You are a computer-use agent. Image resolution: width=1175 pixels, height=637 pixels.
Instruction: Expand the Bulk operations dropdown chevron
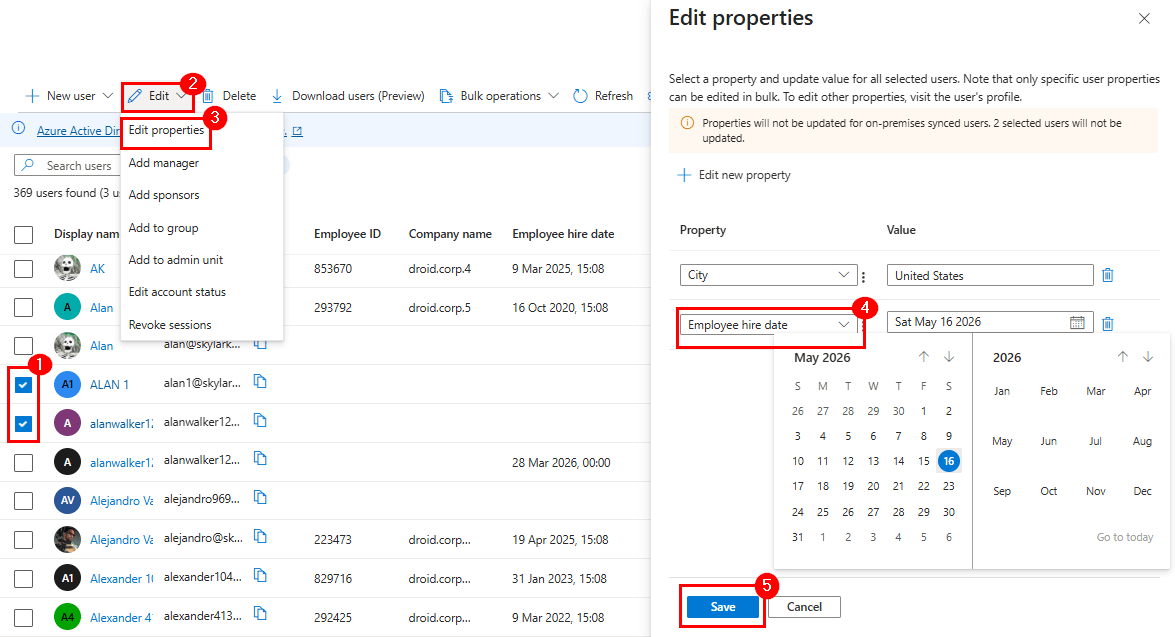(553, 96)
